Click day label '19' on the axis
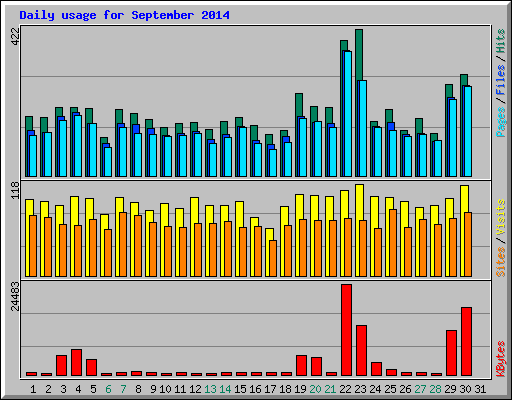 pos(300,389)
